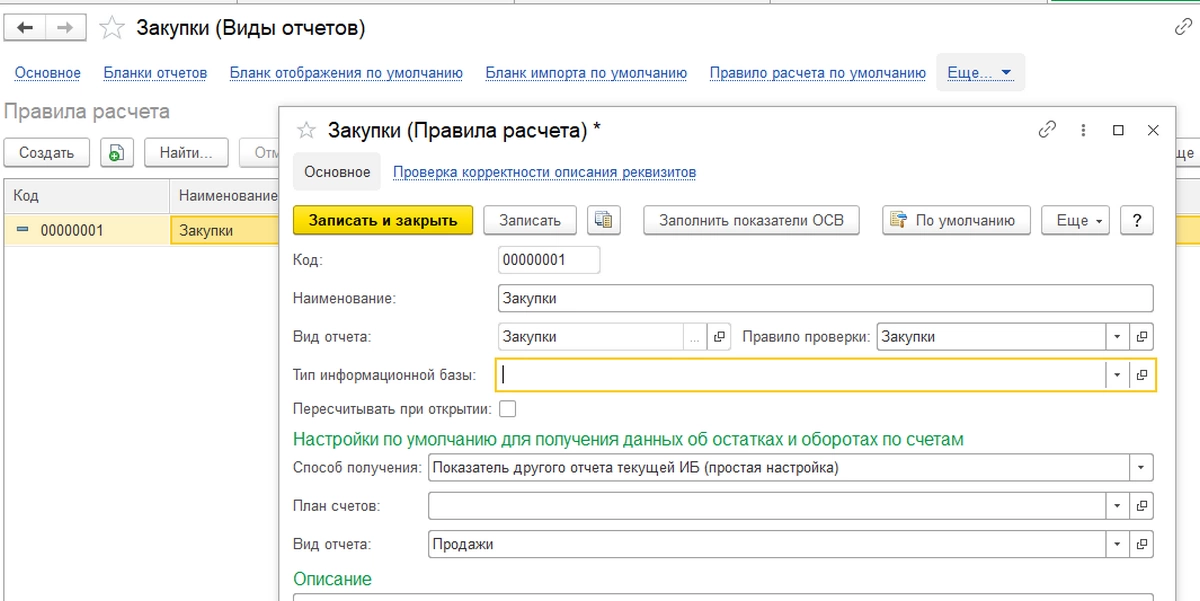Expand the Способ получения dropdown
1200x601 pixels.
(1141, 467)
